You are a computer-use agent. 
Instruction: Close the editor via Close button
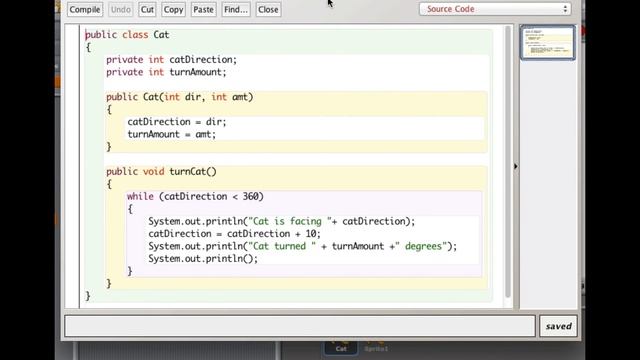point(268,9)
